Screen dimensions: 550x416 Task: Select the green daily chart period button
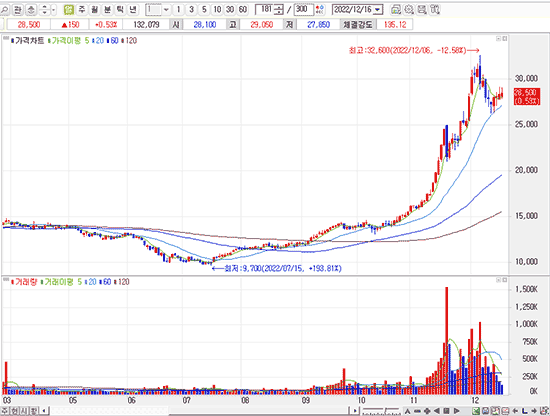point(69,9)
